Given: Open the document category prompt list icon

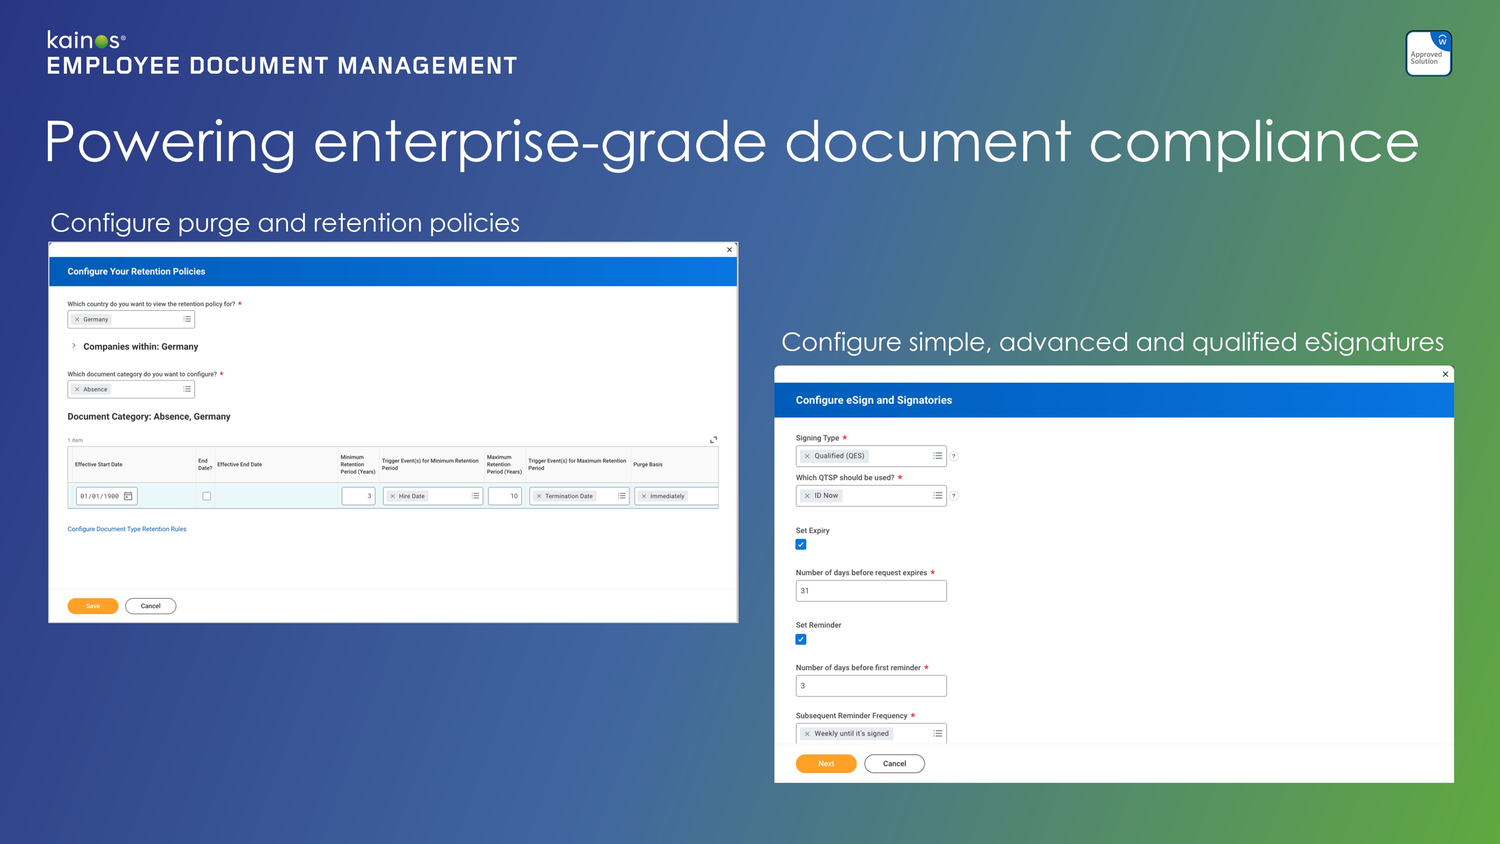Looking at the screenshot, I should coord(187,389).
